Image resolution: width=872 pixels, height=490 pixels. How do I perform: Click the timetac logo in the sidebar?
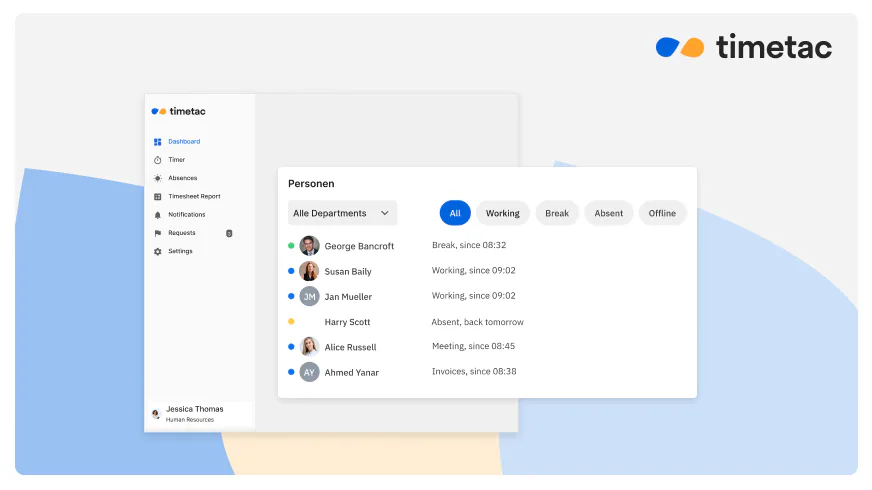pyautogui.click(x=179, y=111)
